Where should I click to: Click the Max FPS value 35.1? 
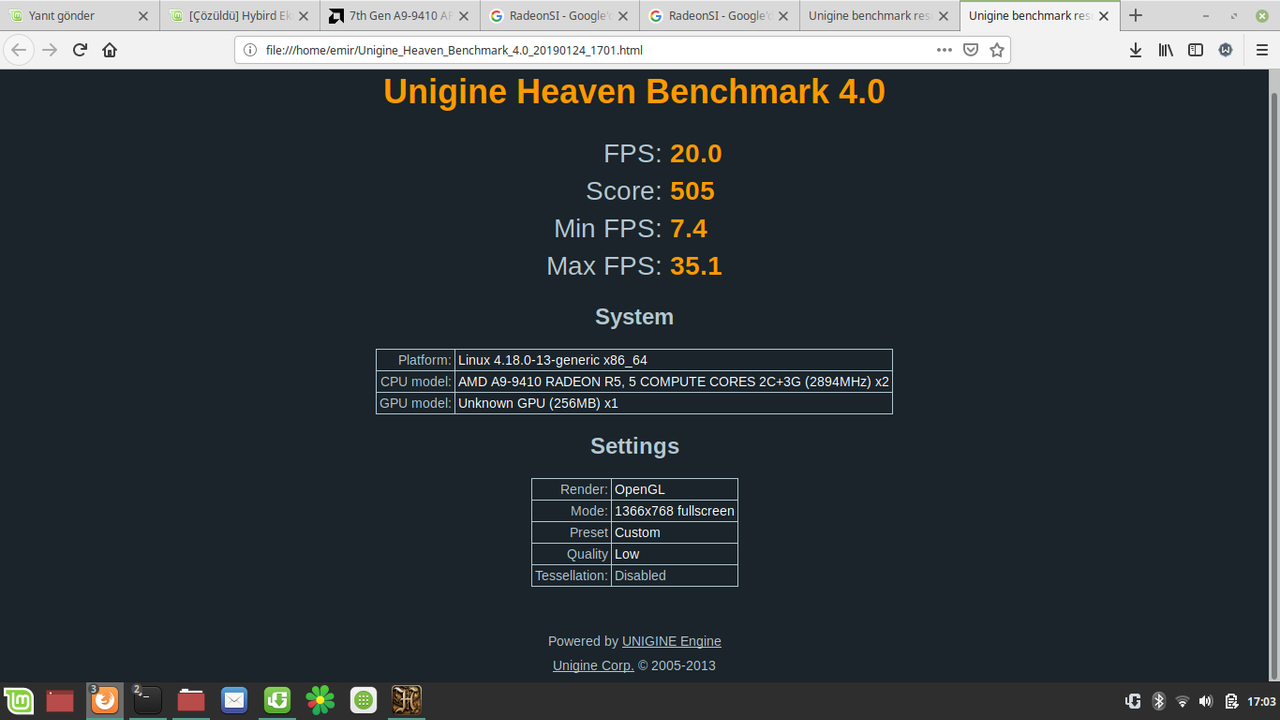pyautogui.click(x=696, y=266)
